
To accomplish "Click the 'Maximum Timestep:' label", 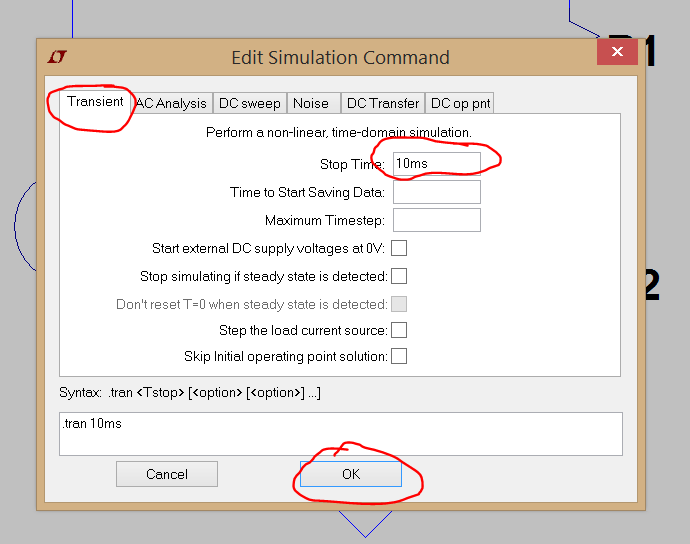I will coord(325,221).
